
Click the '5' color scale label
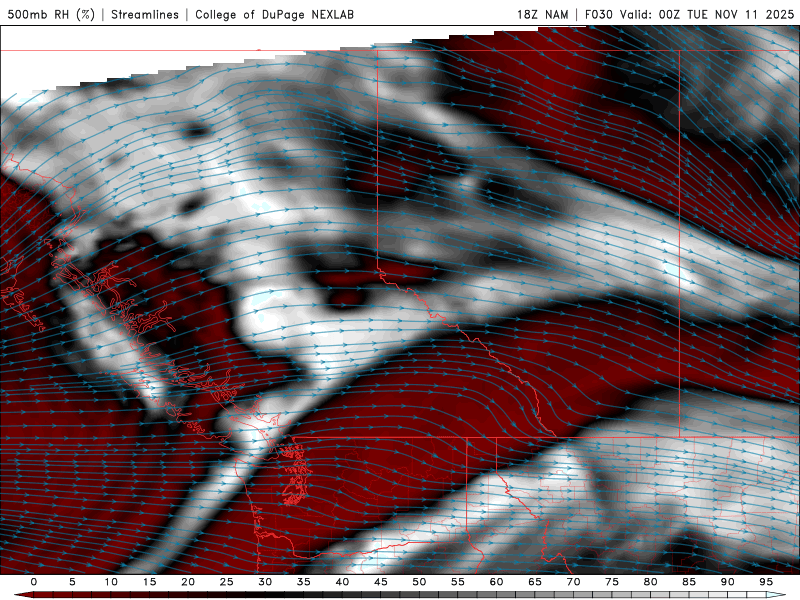click(x=72, y=582)
